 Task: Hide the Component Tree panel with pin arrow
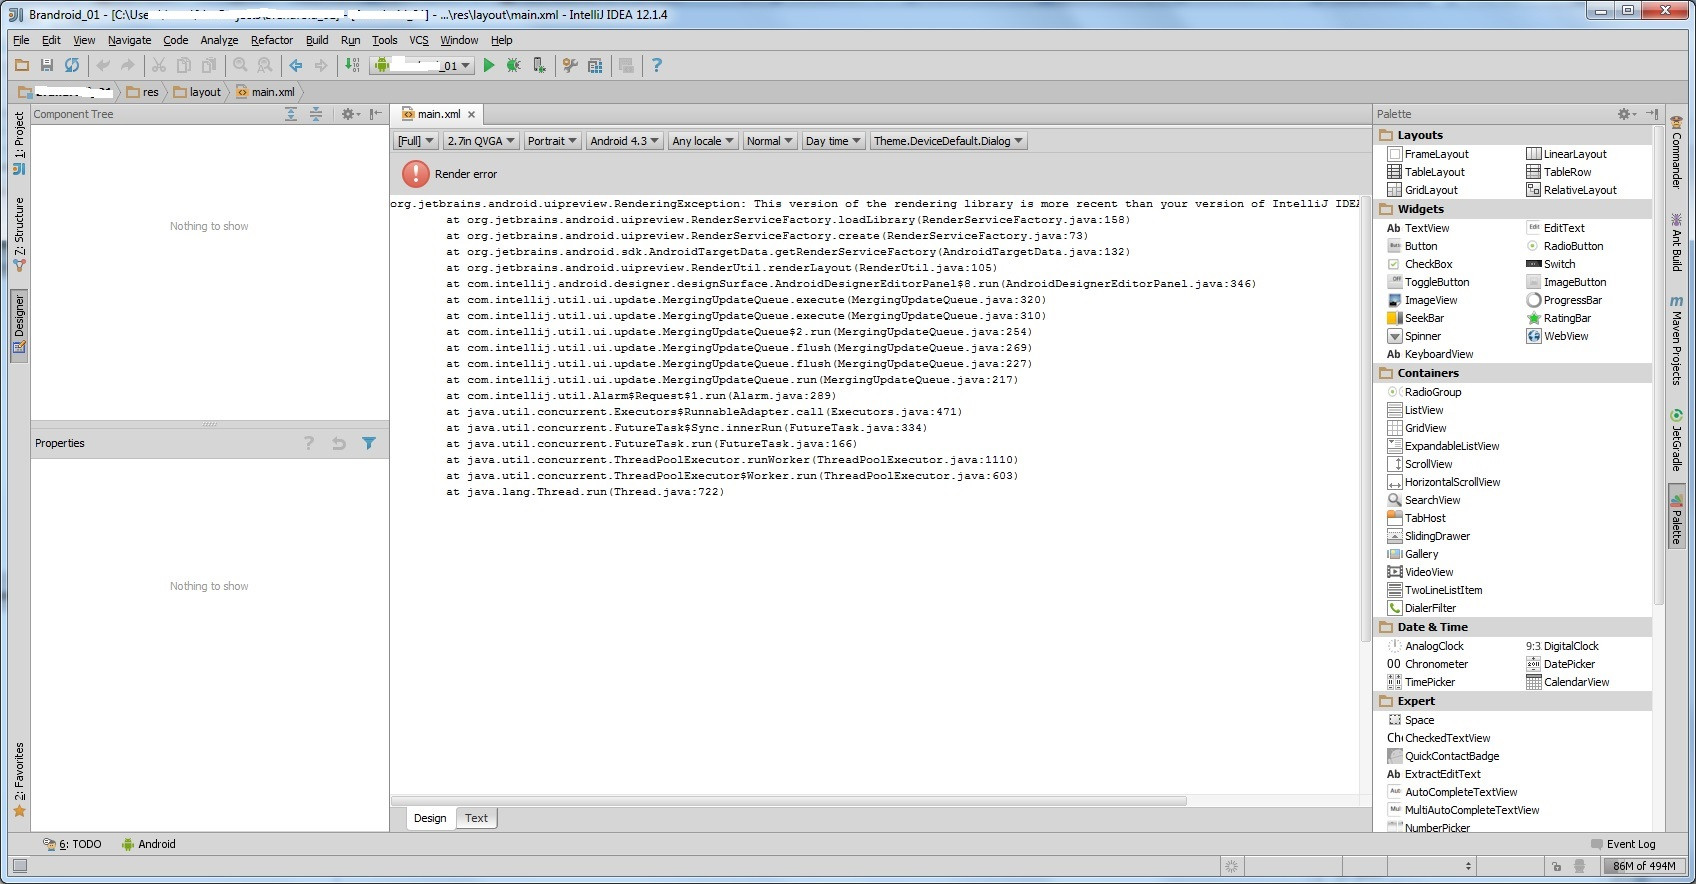376,114
